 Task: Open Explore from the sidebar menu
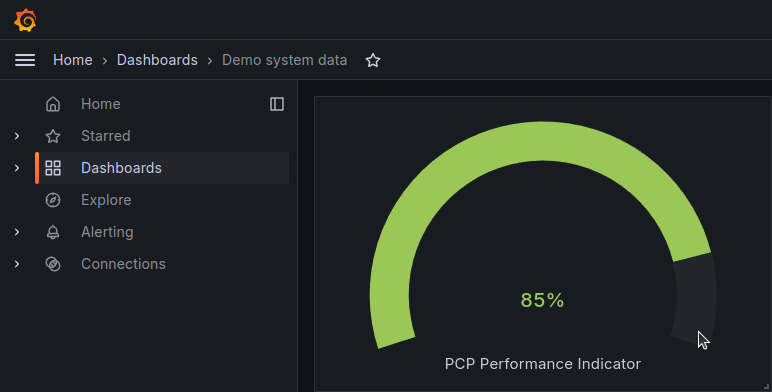106,200
